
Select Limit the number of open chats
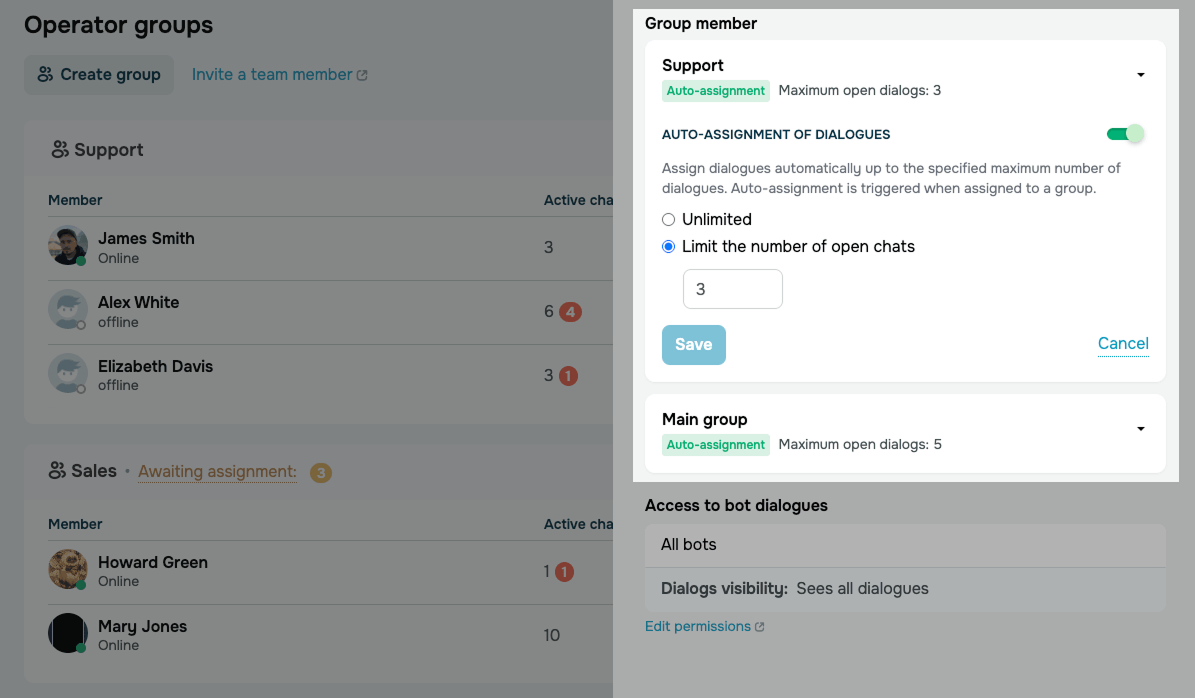coord(668,247)
